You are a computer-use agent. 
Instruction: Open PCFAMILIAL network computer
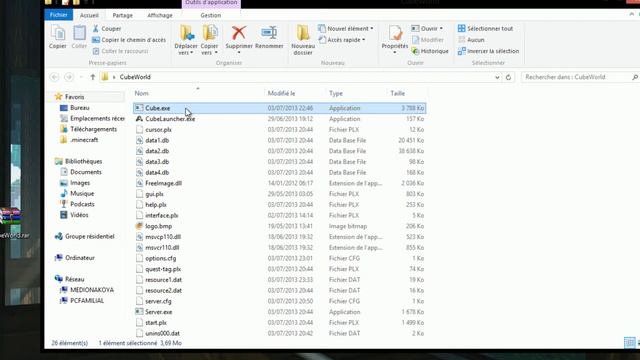[87, 300]
